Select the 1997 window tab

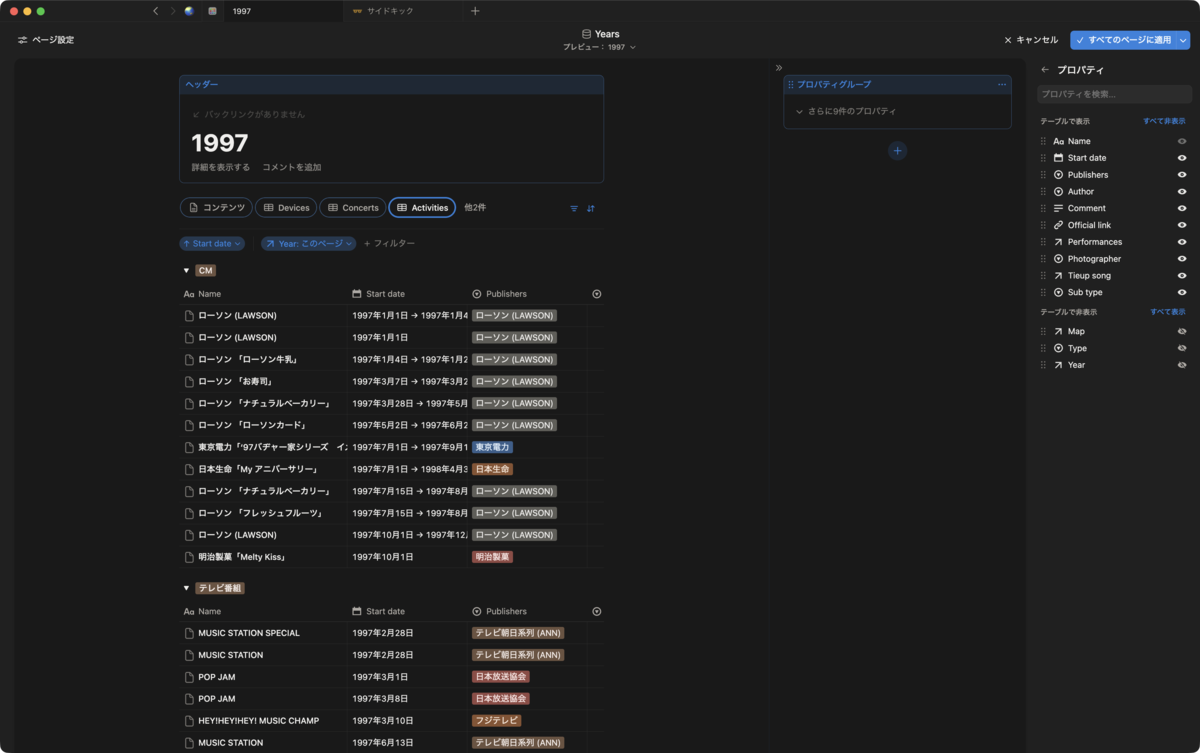tap(282, 11)
